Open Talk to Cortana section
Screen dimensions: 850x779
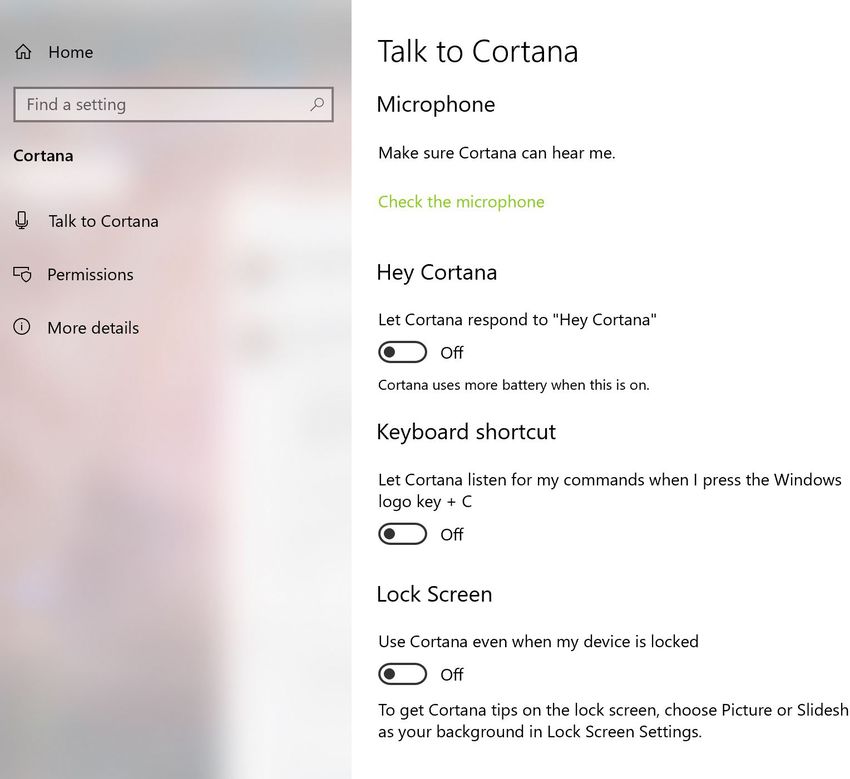(104, 221)
